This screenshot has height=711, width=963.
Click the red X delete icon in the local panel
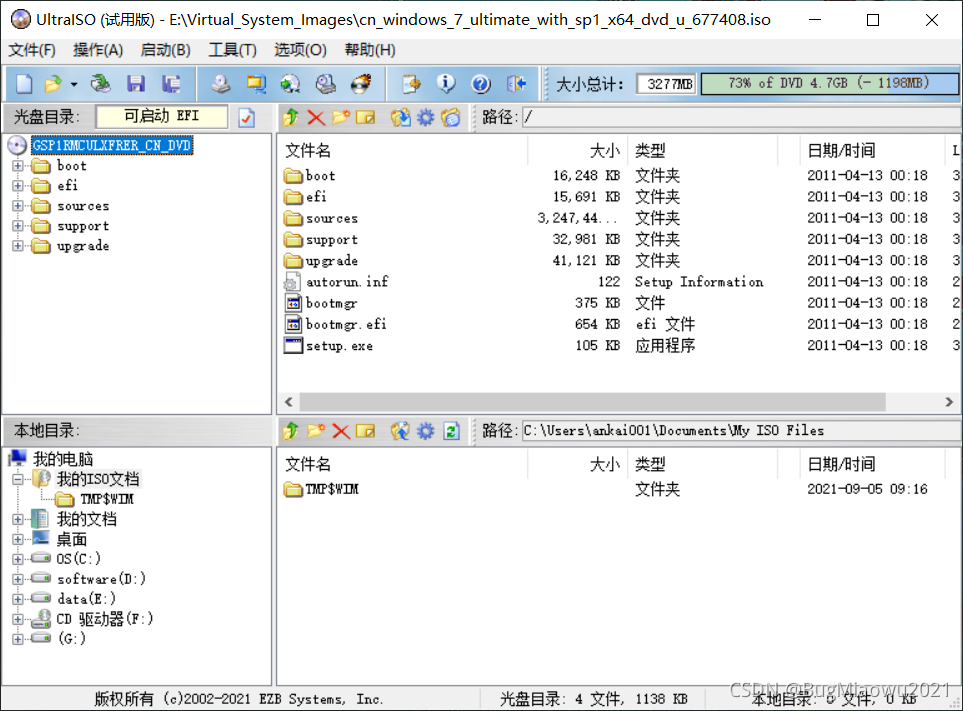(x=341, y=431)
